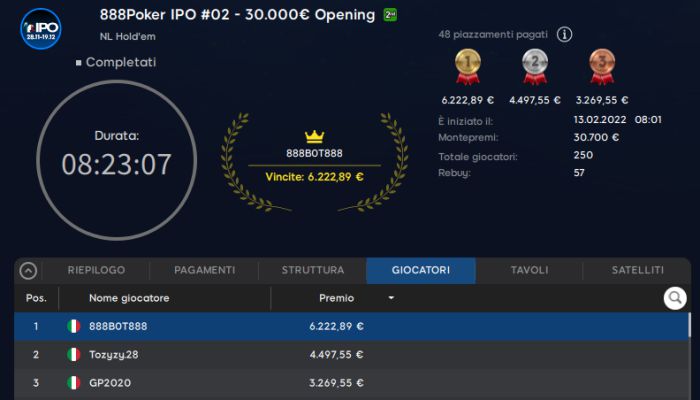The width and height of the screenshot is (700, 400).
Task: Click the NL Hold'em game type label
Action: (128, 37)
